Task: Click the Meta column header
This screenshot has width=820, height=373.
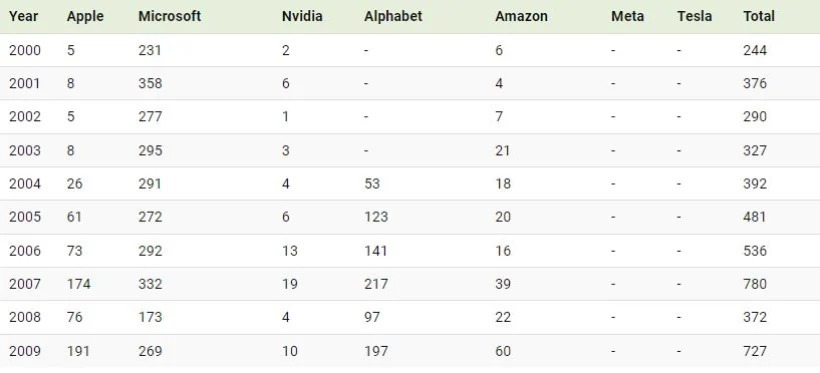Action: coord(627,16)
